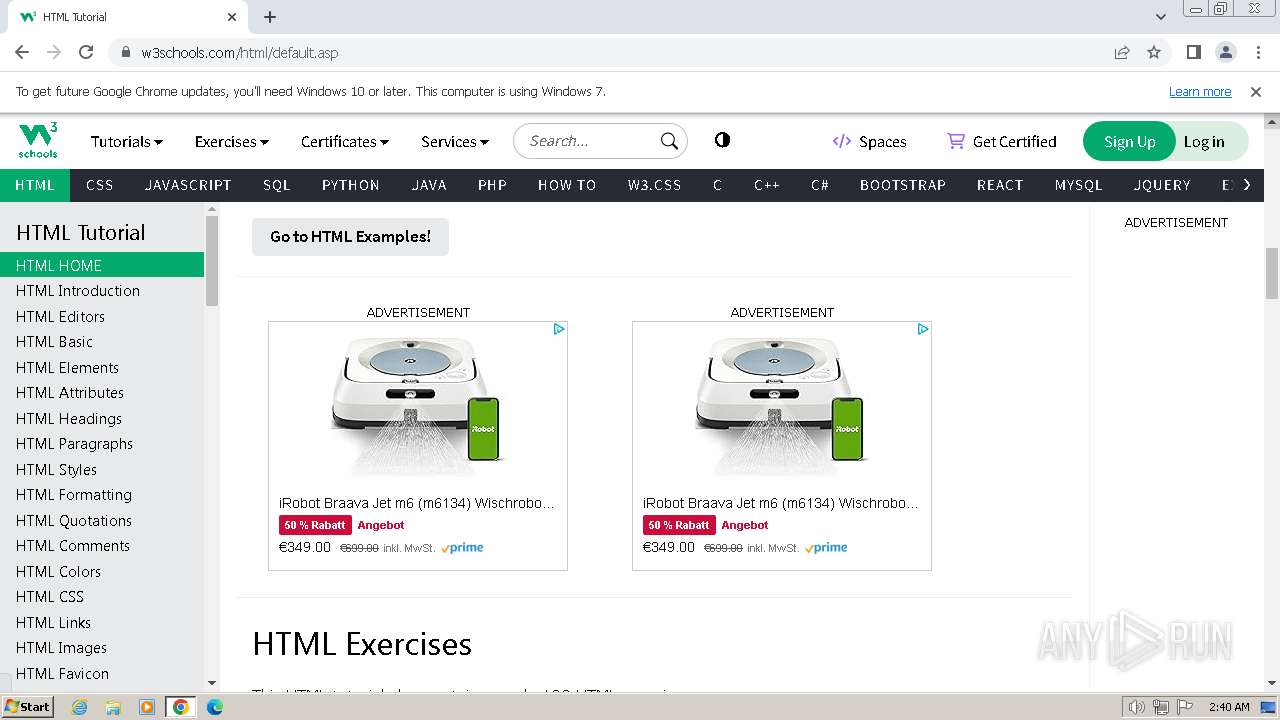Click Chrome icon in taskbar

click(x=180, y=707)
